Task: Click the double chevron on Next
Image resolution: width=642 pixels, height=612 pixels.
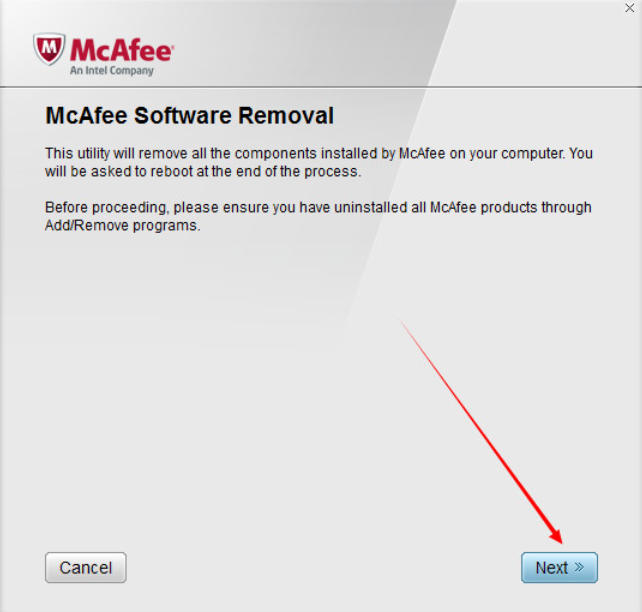Action: click(579, 567)
